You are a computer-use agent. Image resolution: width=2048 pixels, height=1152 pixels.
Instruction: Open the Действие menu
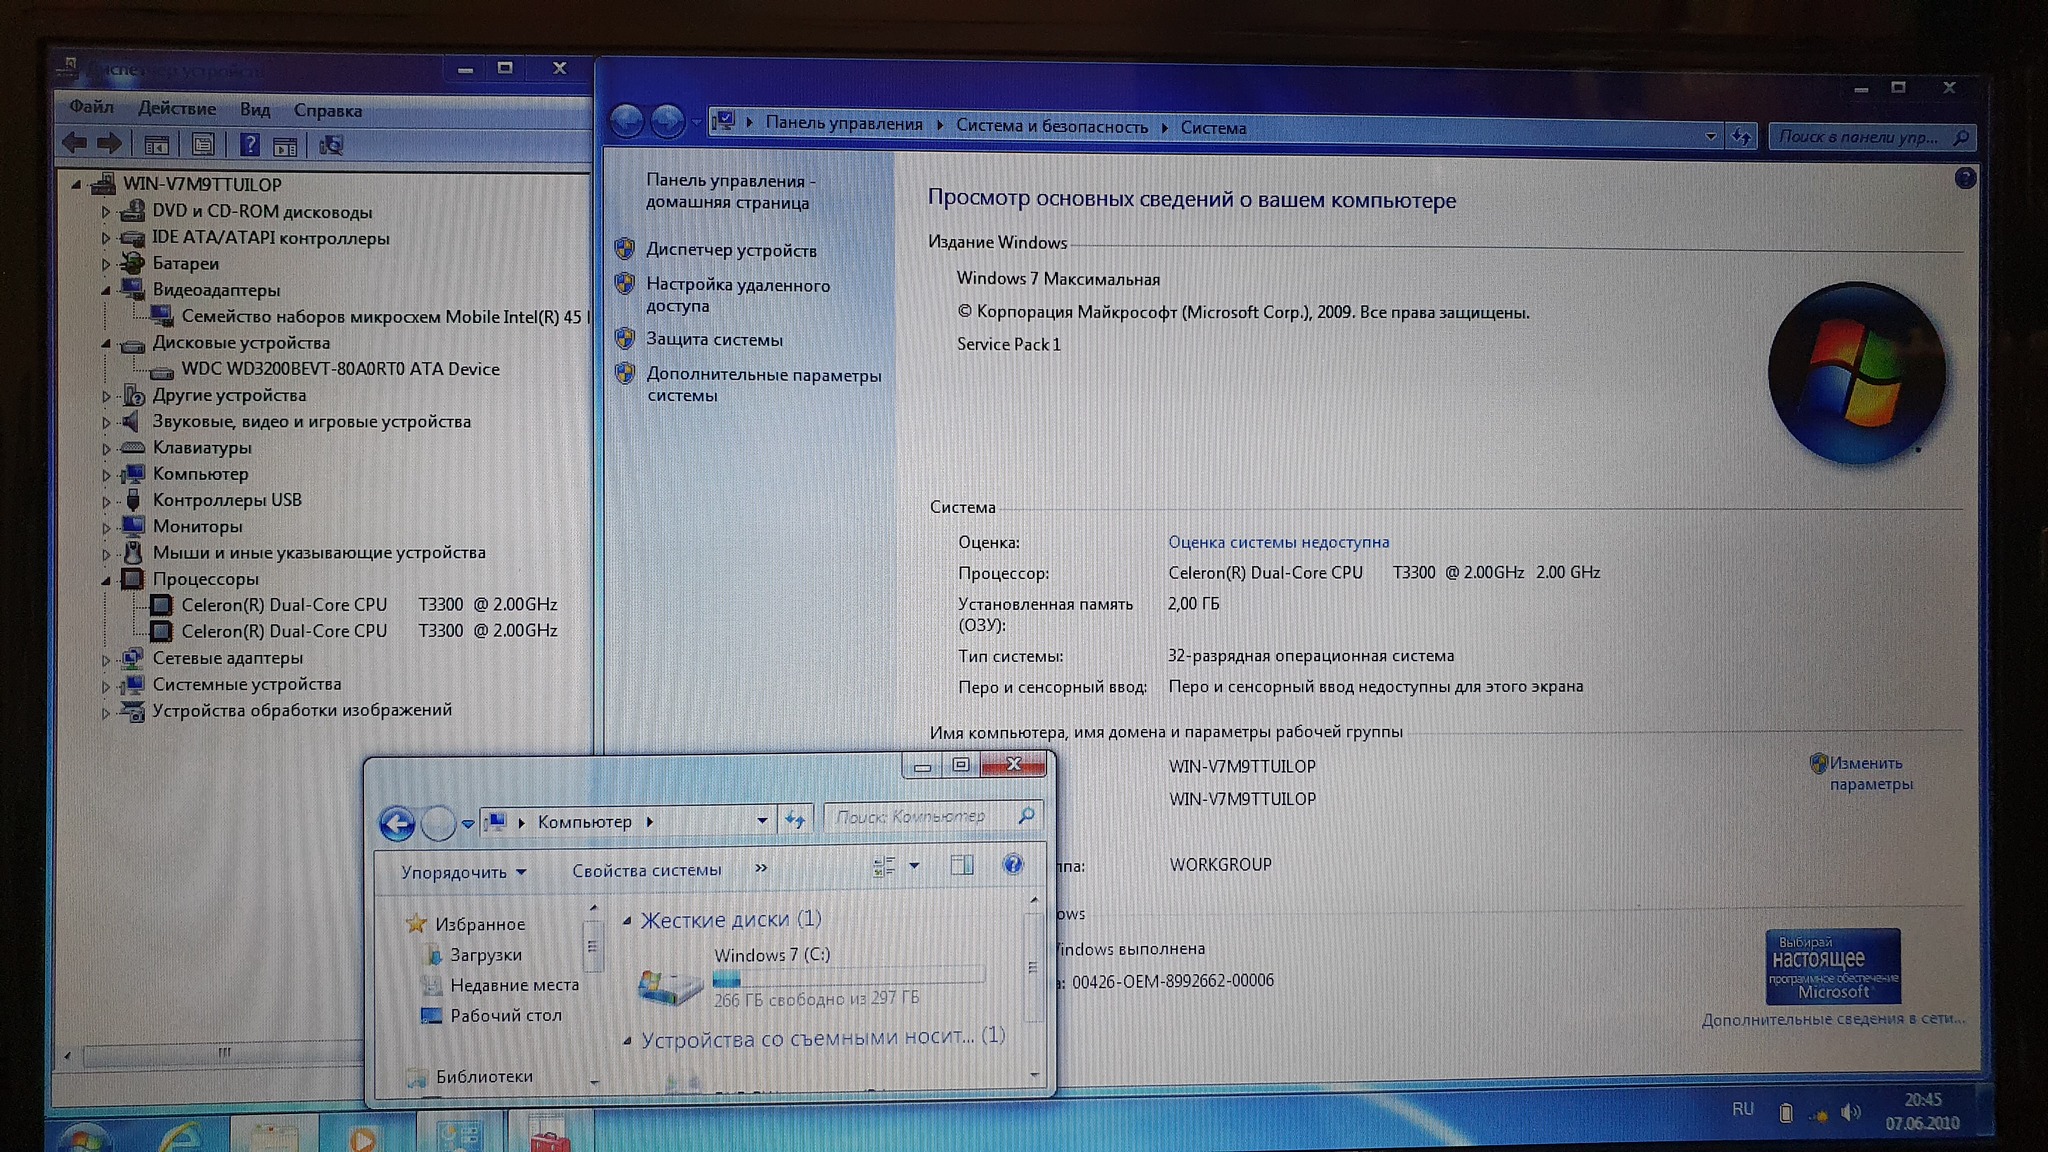[x=176, y=108]
